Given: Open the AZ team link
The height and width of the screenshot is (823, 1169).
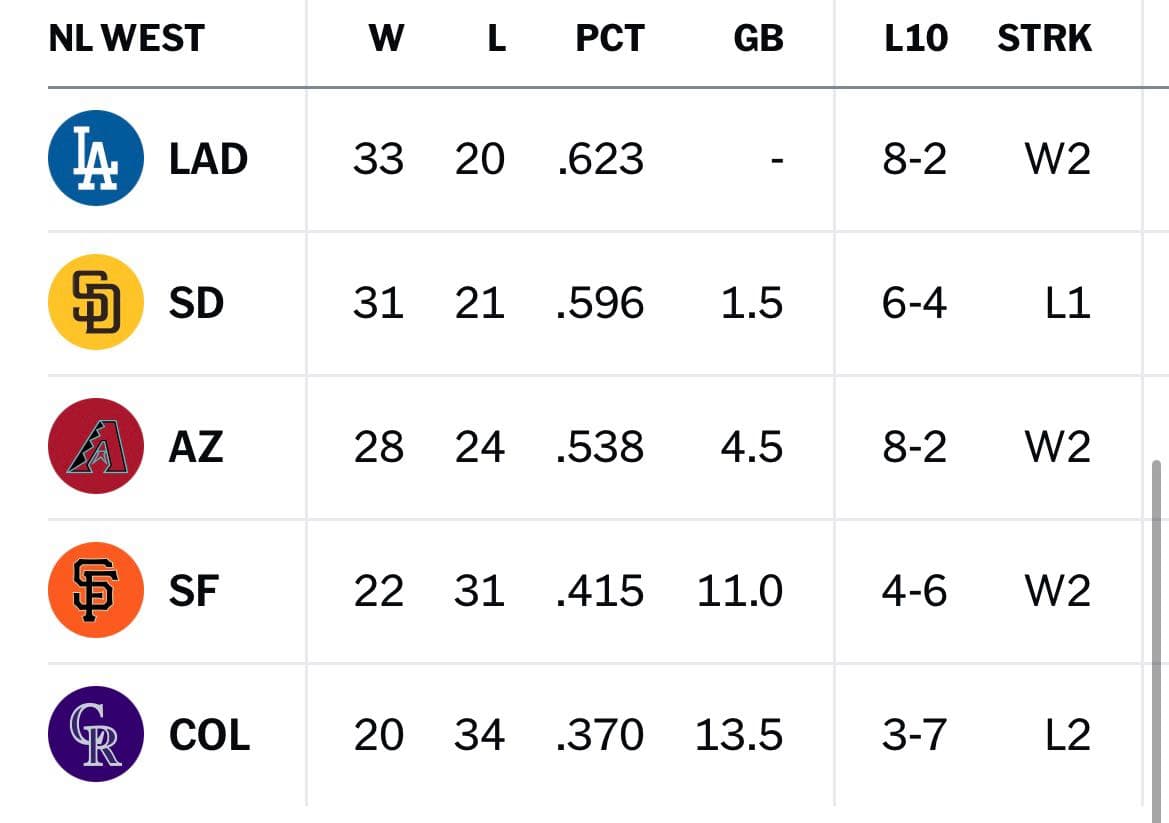Looking at the screenshot, I should tap(196, 447).
